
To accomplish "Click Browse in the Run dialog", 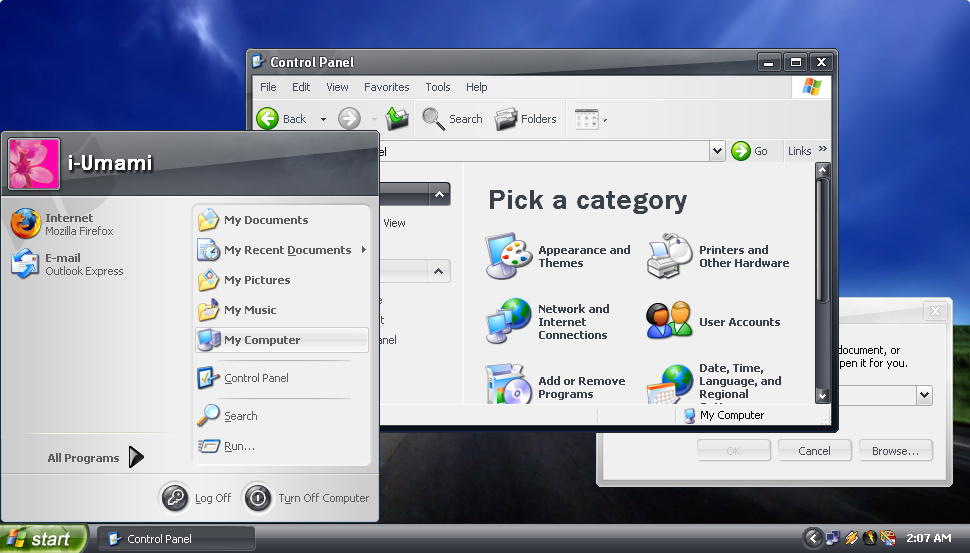I will point(895,451).
